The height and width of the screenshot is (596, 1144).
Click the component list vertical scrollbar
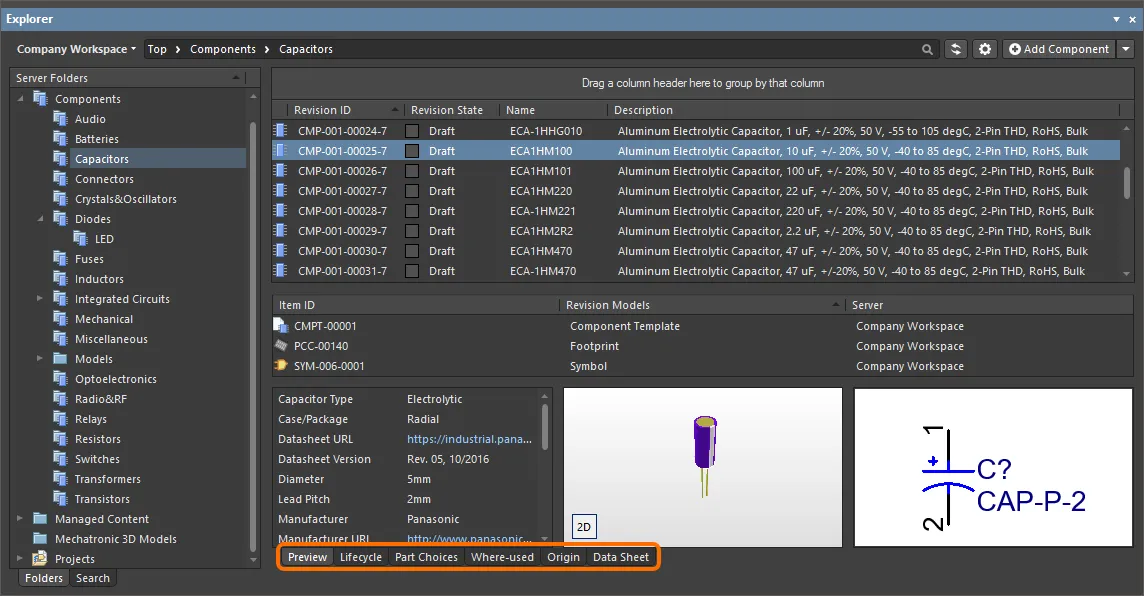1127,183
